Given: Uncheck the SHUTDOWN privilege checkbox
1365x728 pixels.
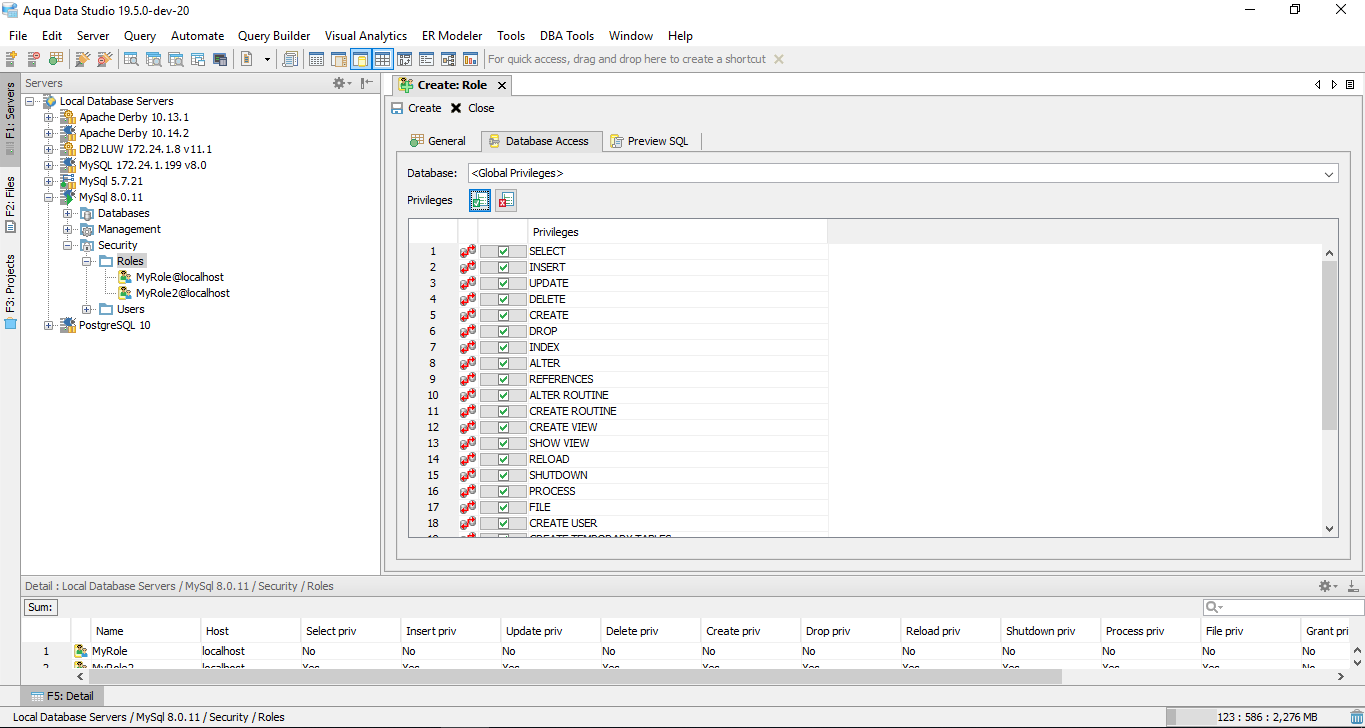Looking at the screenshot, I should point(504,475).
